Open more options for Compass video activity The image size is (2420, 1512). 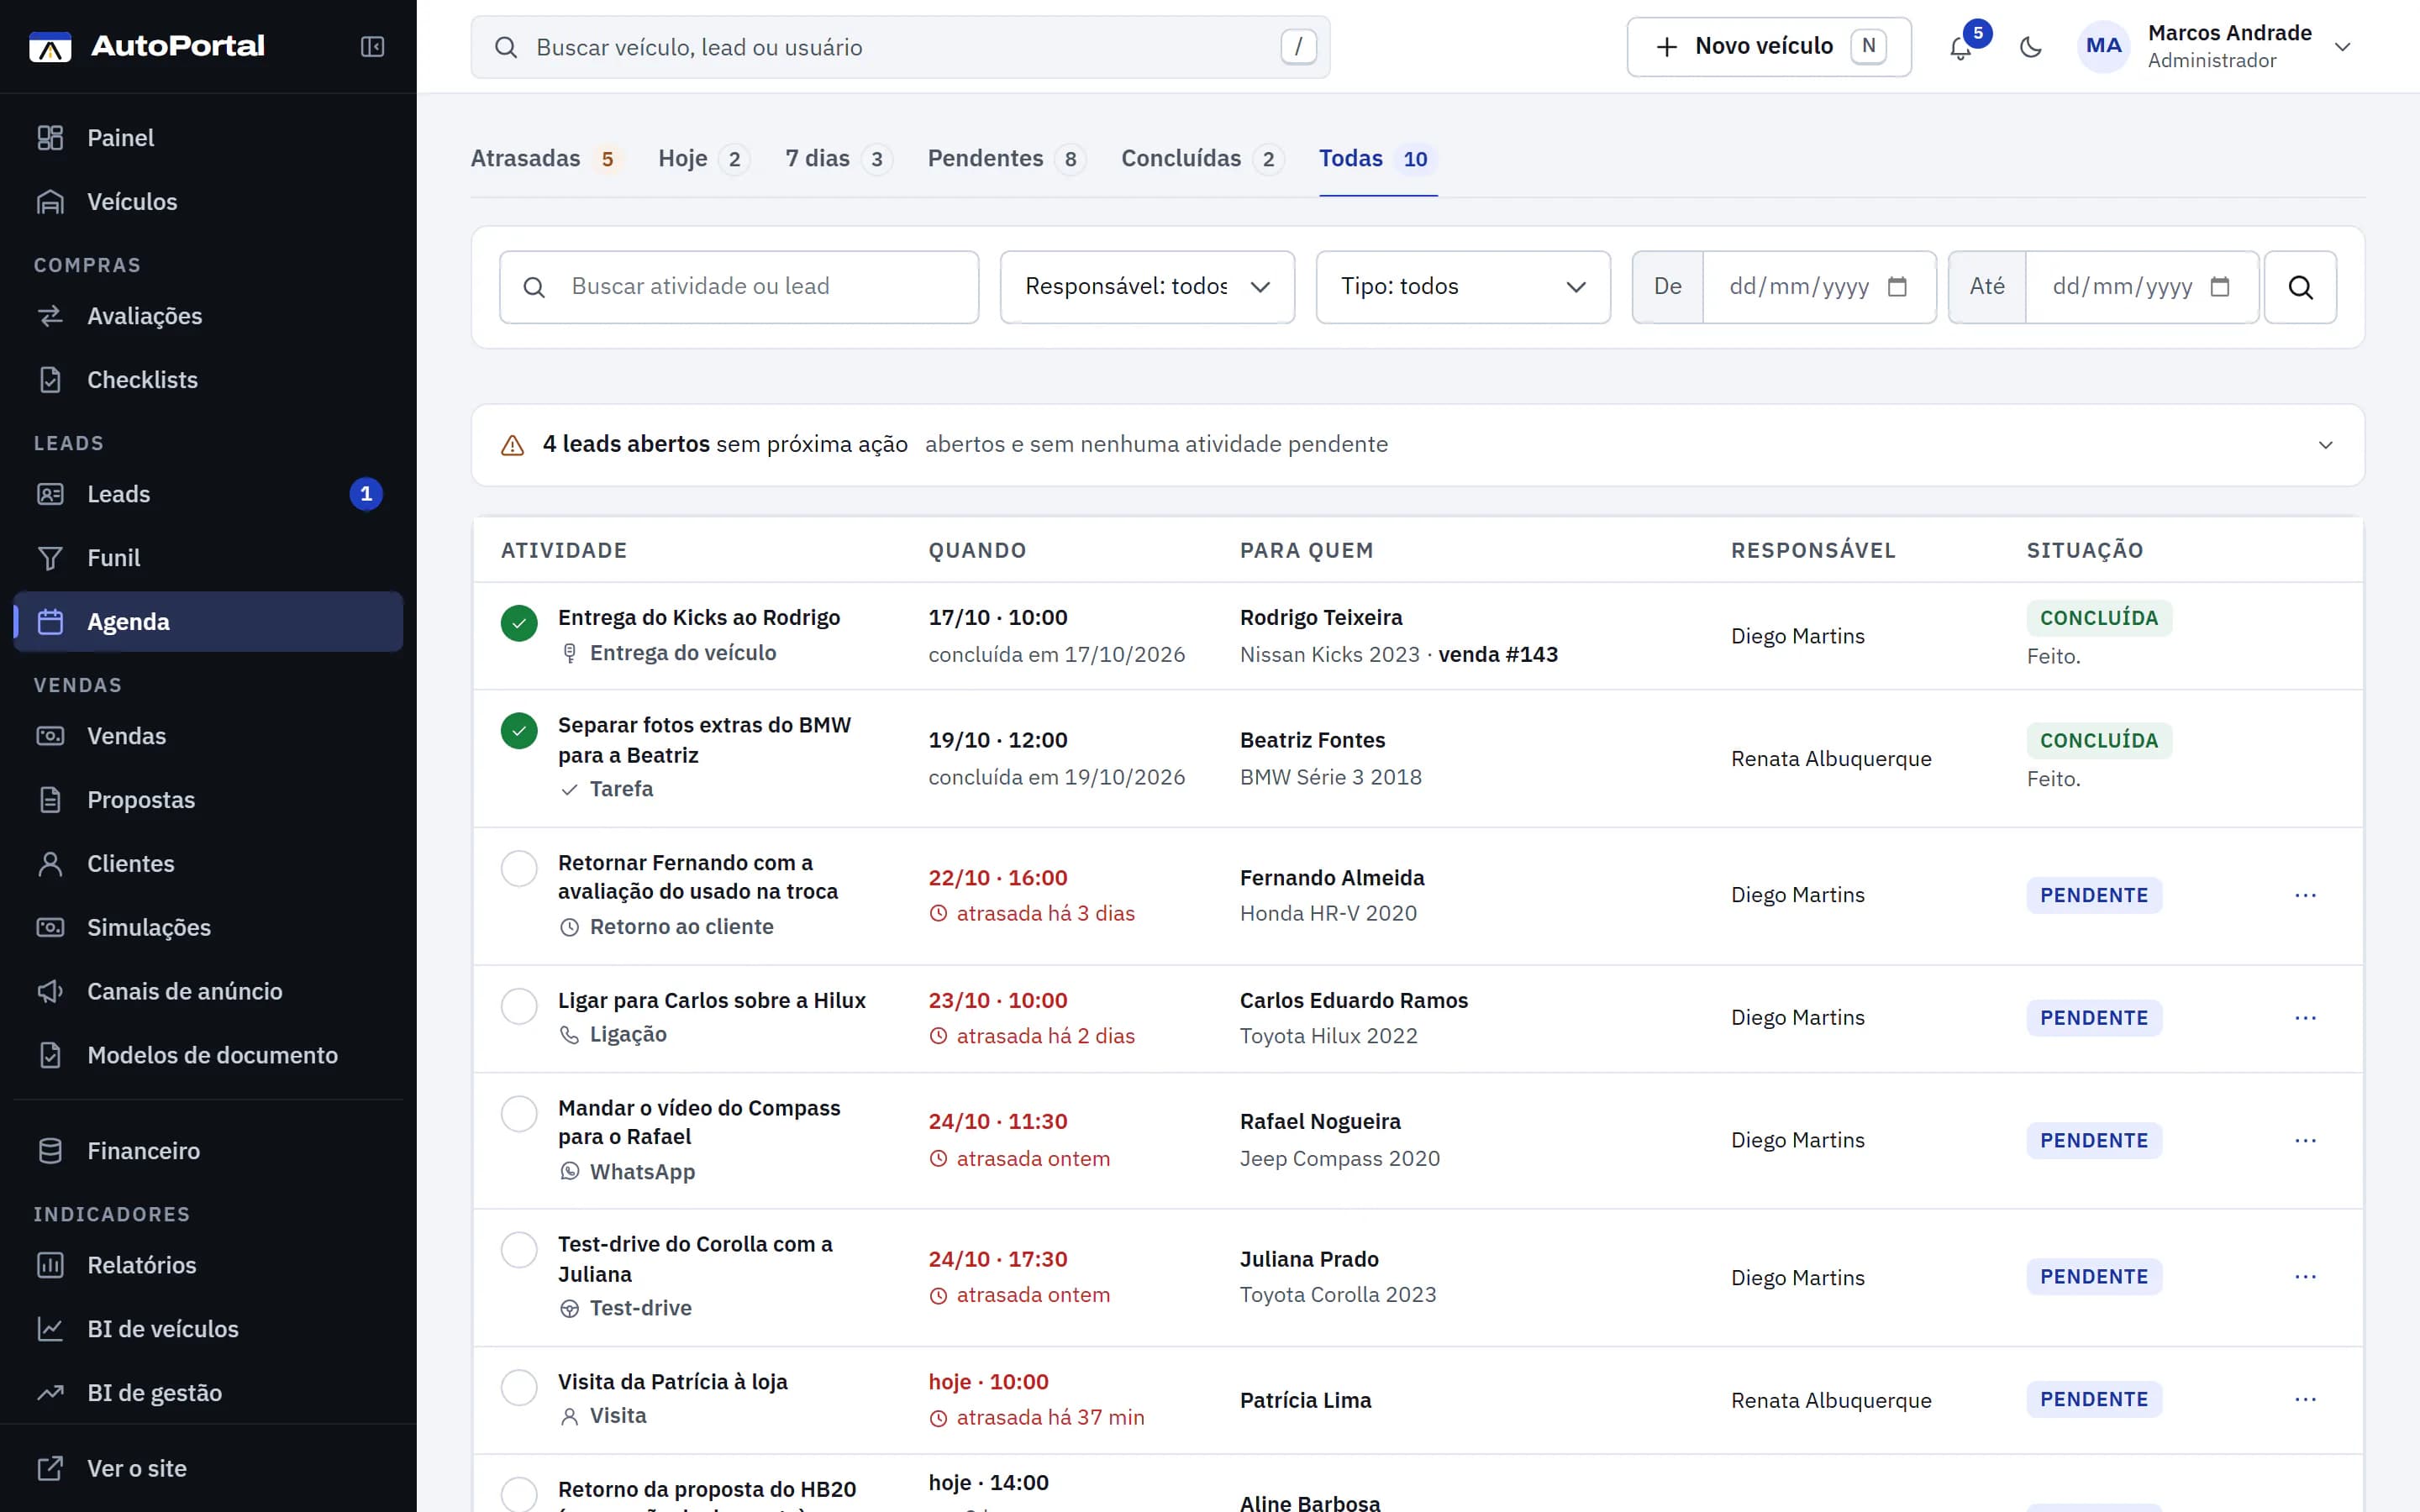pyautogui.click(x=2305, y=1141)
